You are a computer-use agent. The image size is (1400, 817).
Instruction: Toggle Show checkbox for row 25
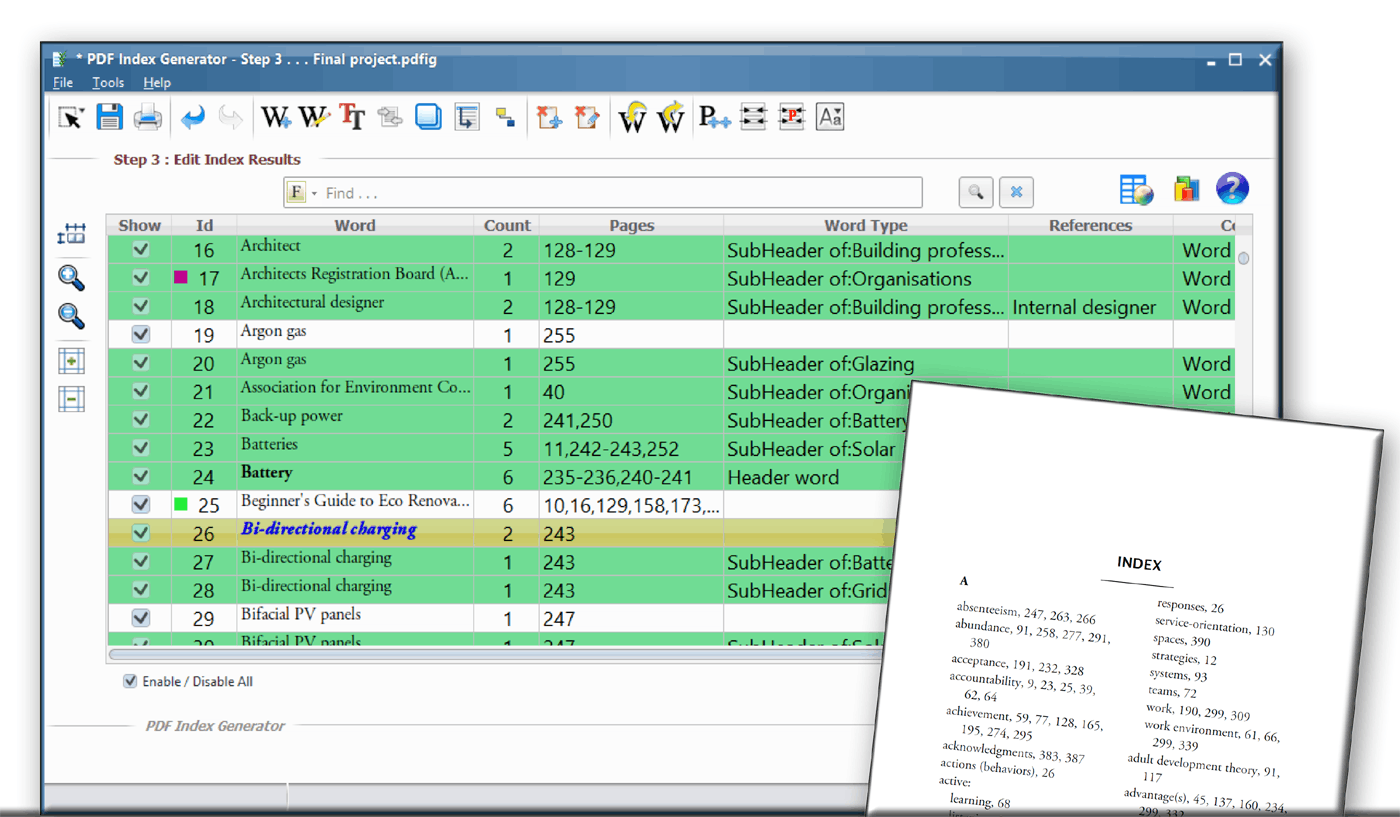[141, 504]
